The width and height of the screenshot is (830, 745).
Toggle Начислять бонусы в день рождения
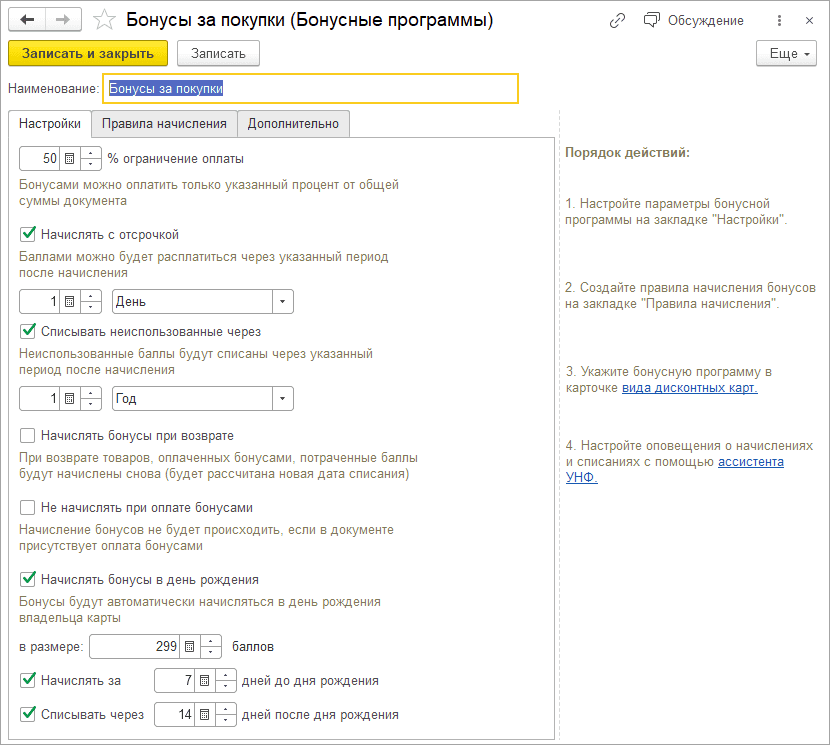[28, 579]
